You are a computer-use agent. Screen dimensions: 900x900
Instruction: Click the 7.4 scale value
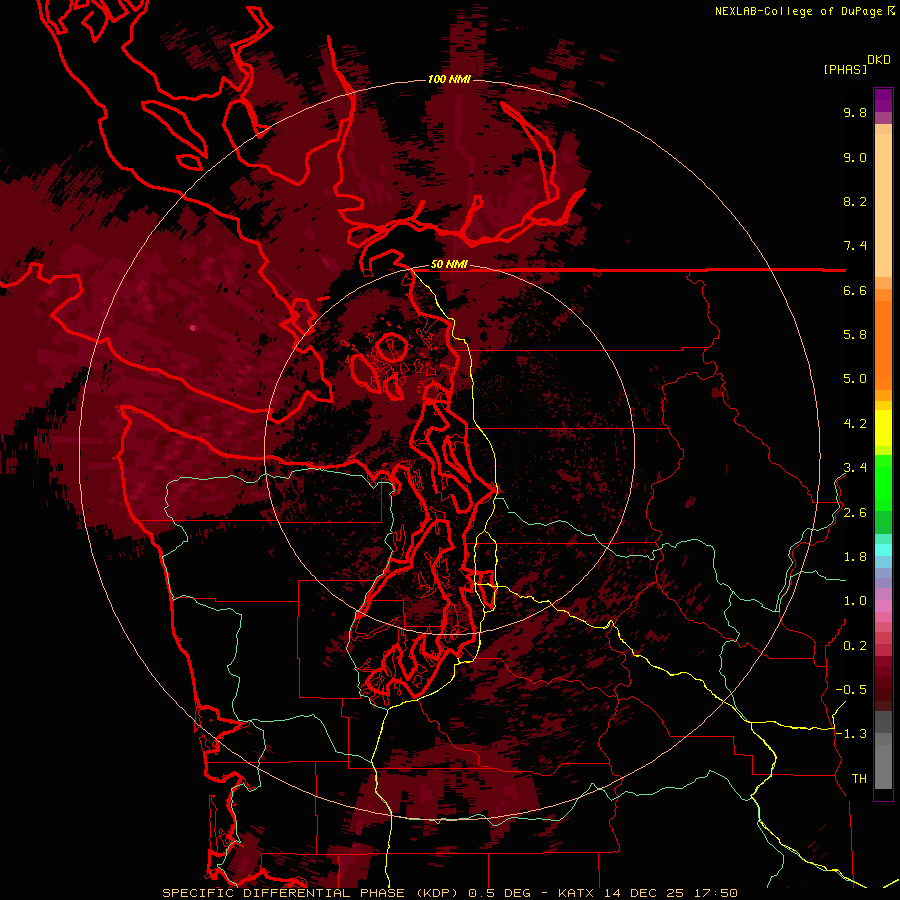click(855, 246)
